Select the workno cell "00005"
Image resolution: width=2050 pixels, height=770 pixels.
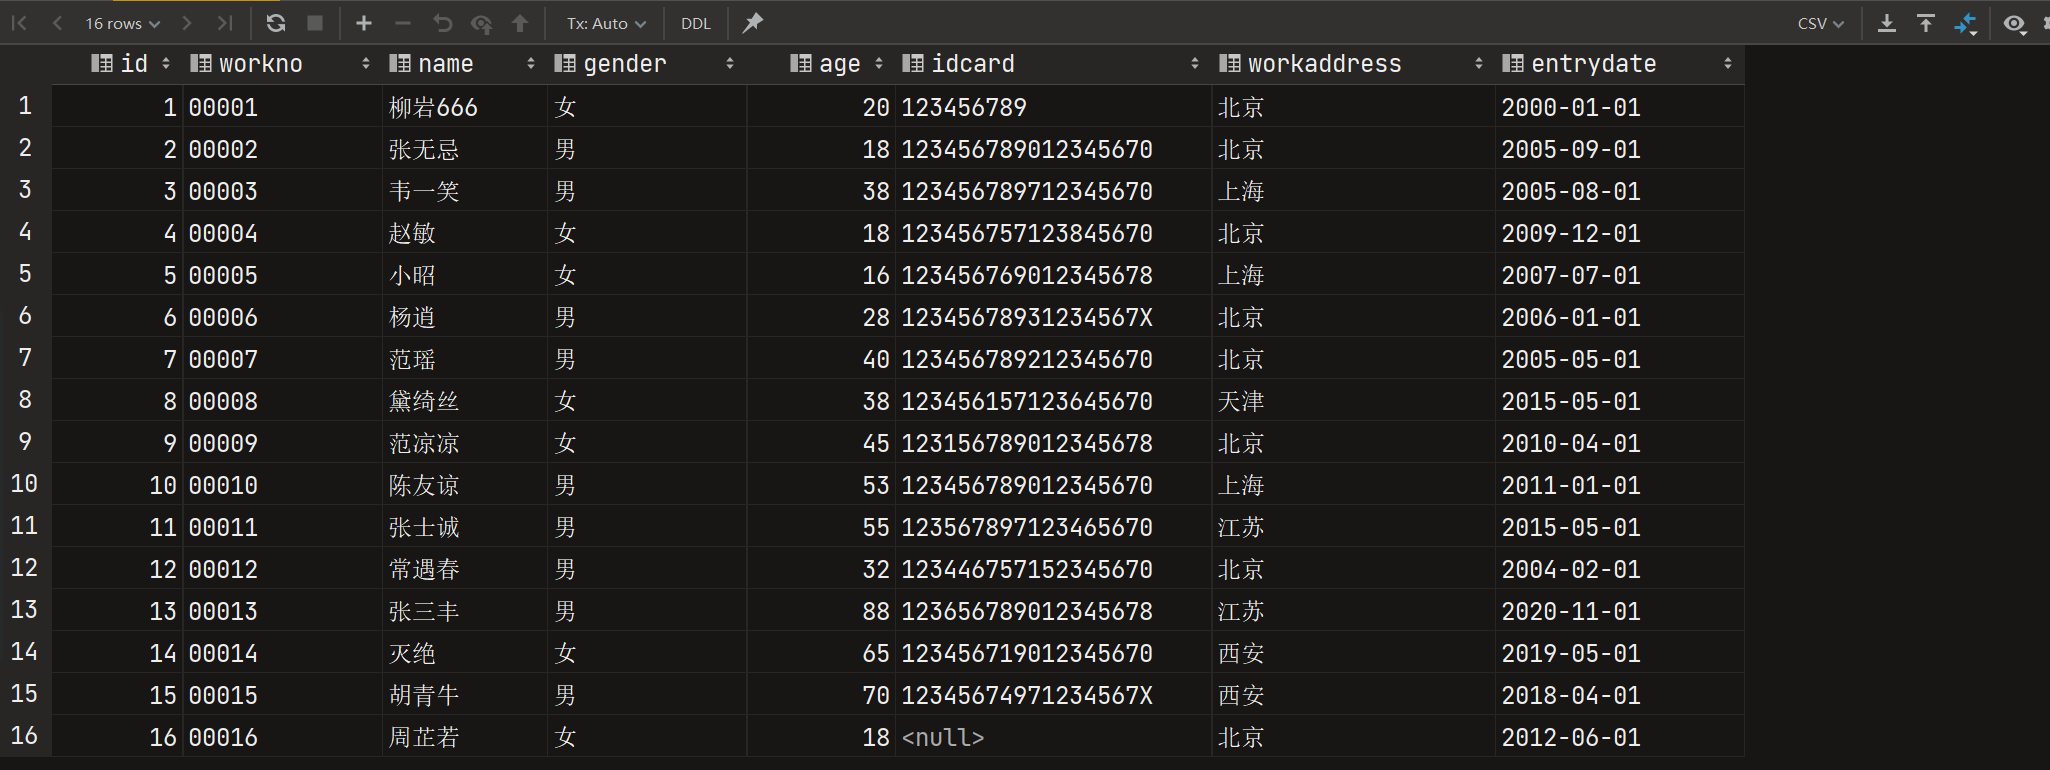pos(283,275)
